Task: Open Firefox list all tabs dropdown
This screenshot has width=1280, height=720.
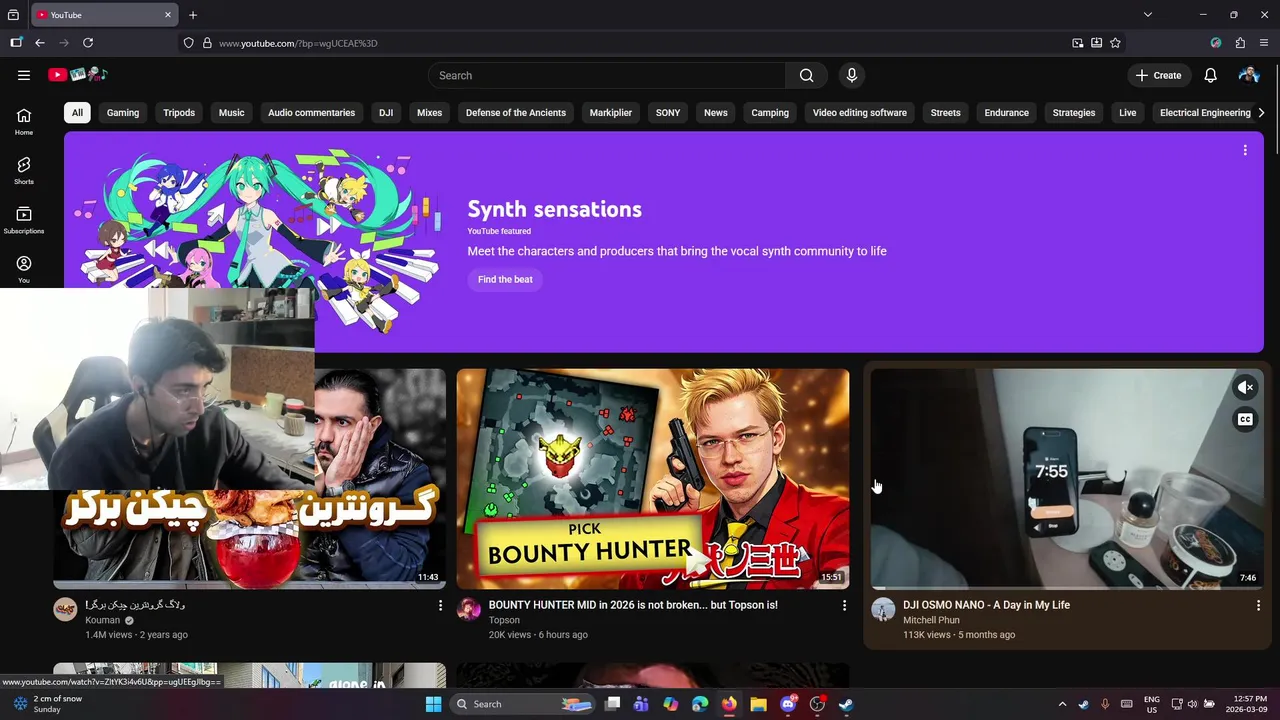Action: [1148, 15]
